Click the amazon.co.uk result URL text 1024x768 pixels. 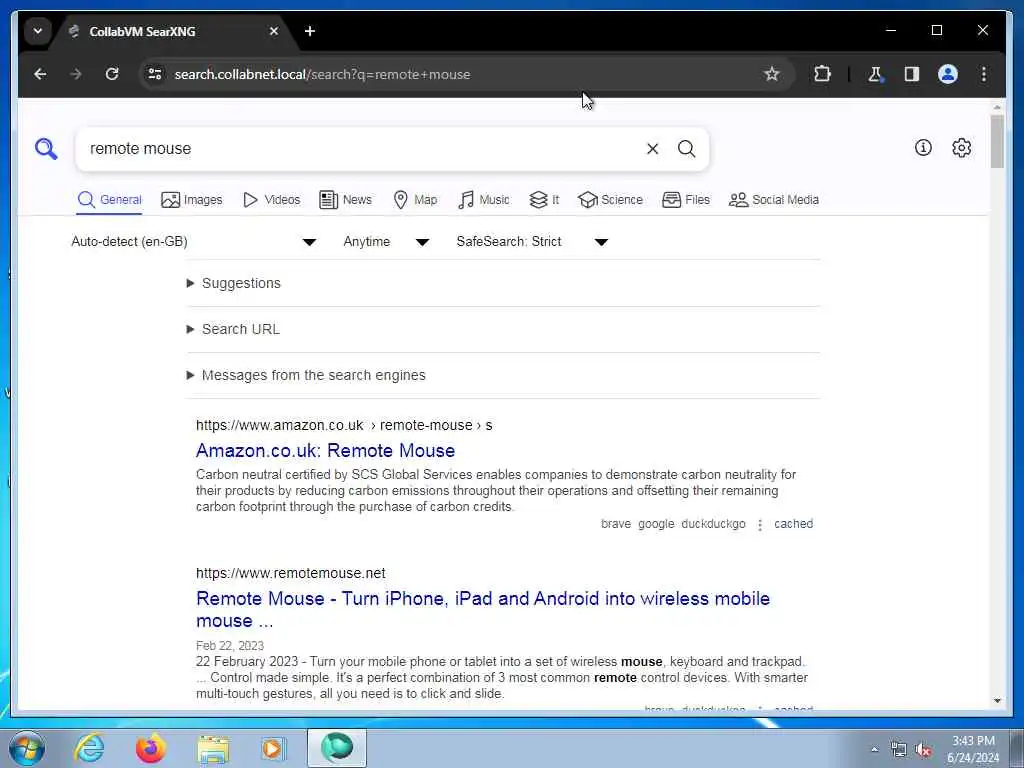coord(344,425)
